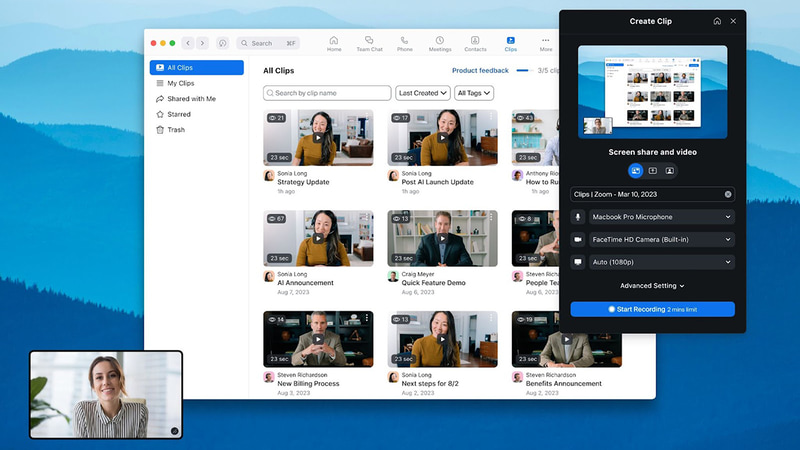Switch to the Meetings tab
Image resolution: width=800 pixels, height=450 pixels.
(440, 43)
